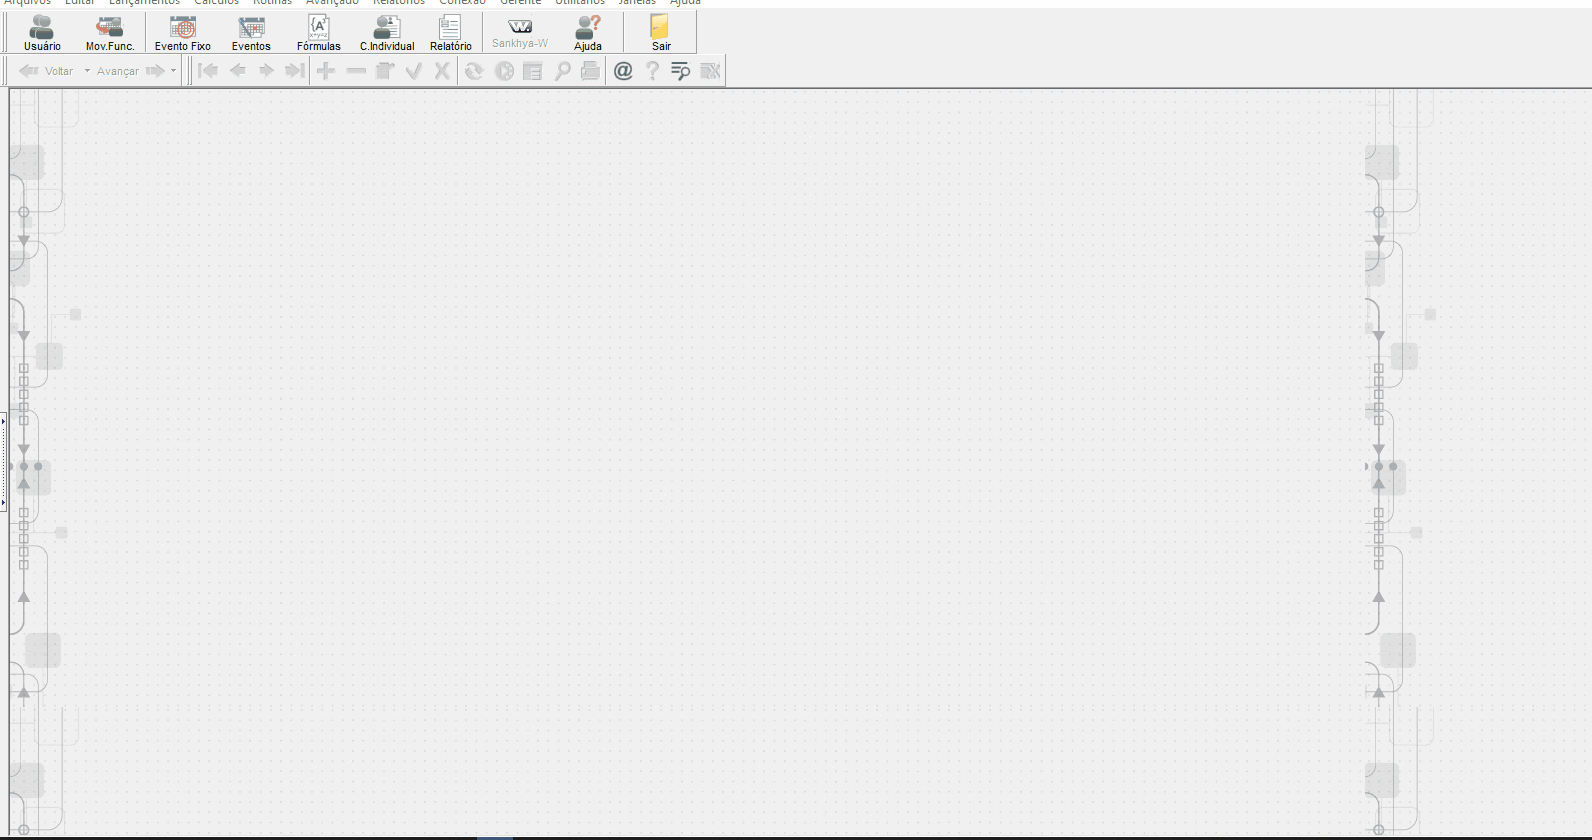Open the Evento Fixo calendar icon

pos(183,33)
